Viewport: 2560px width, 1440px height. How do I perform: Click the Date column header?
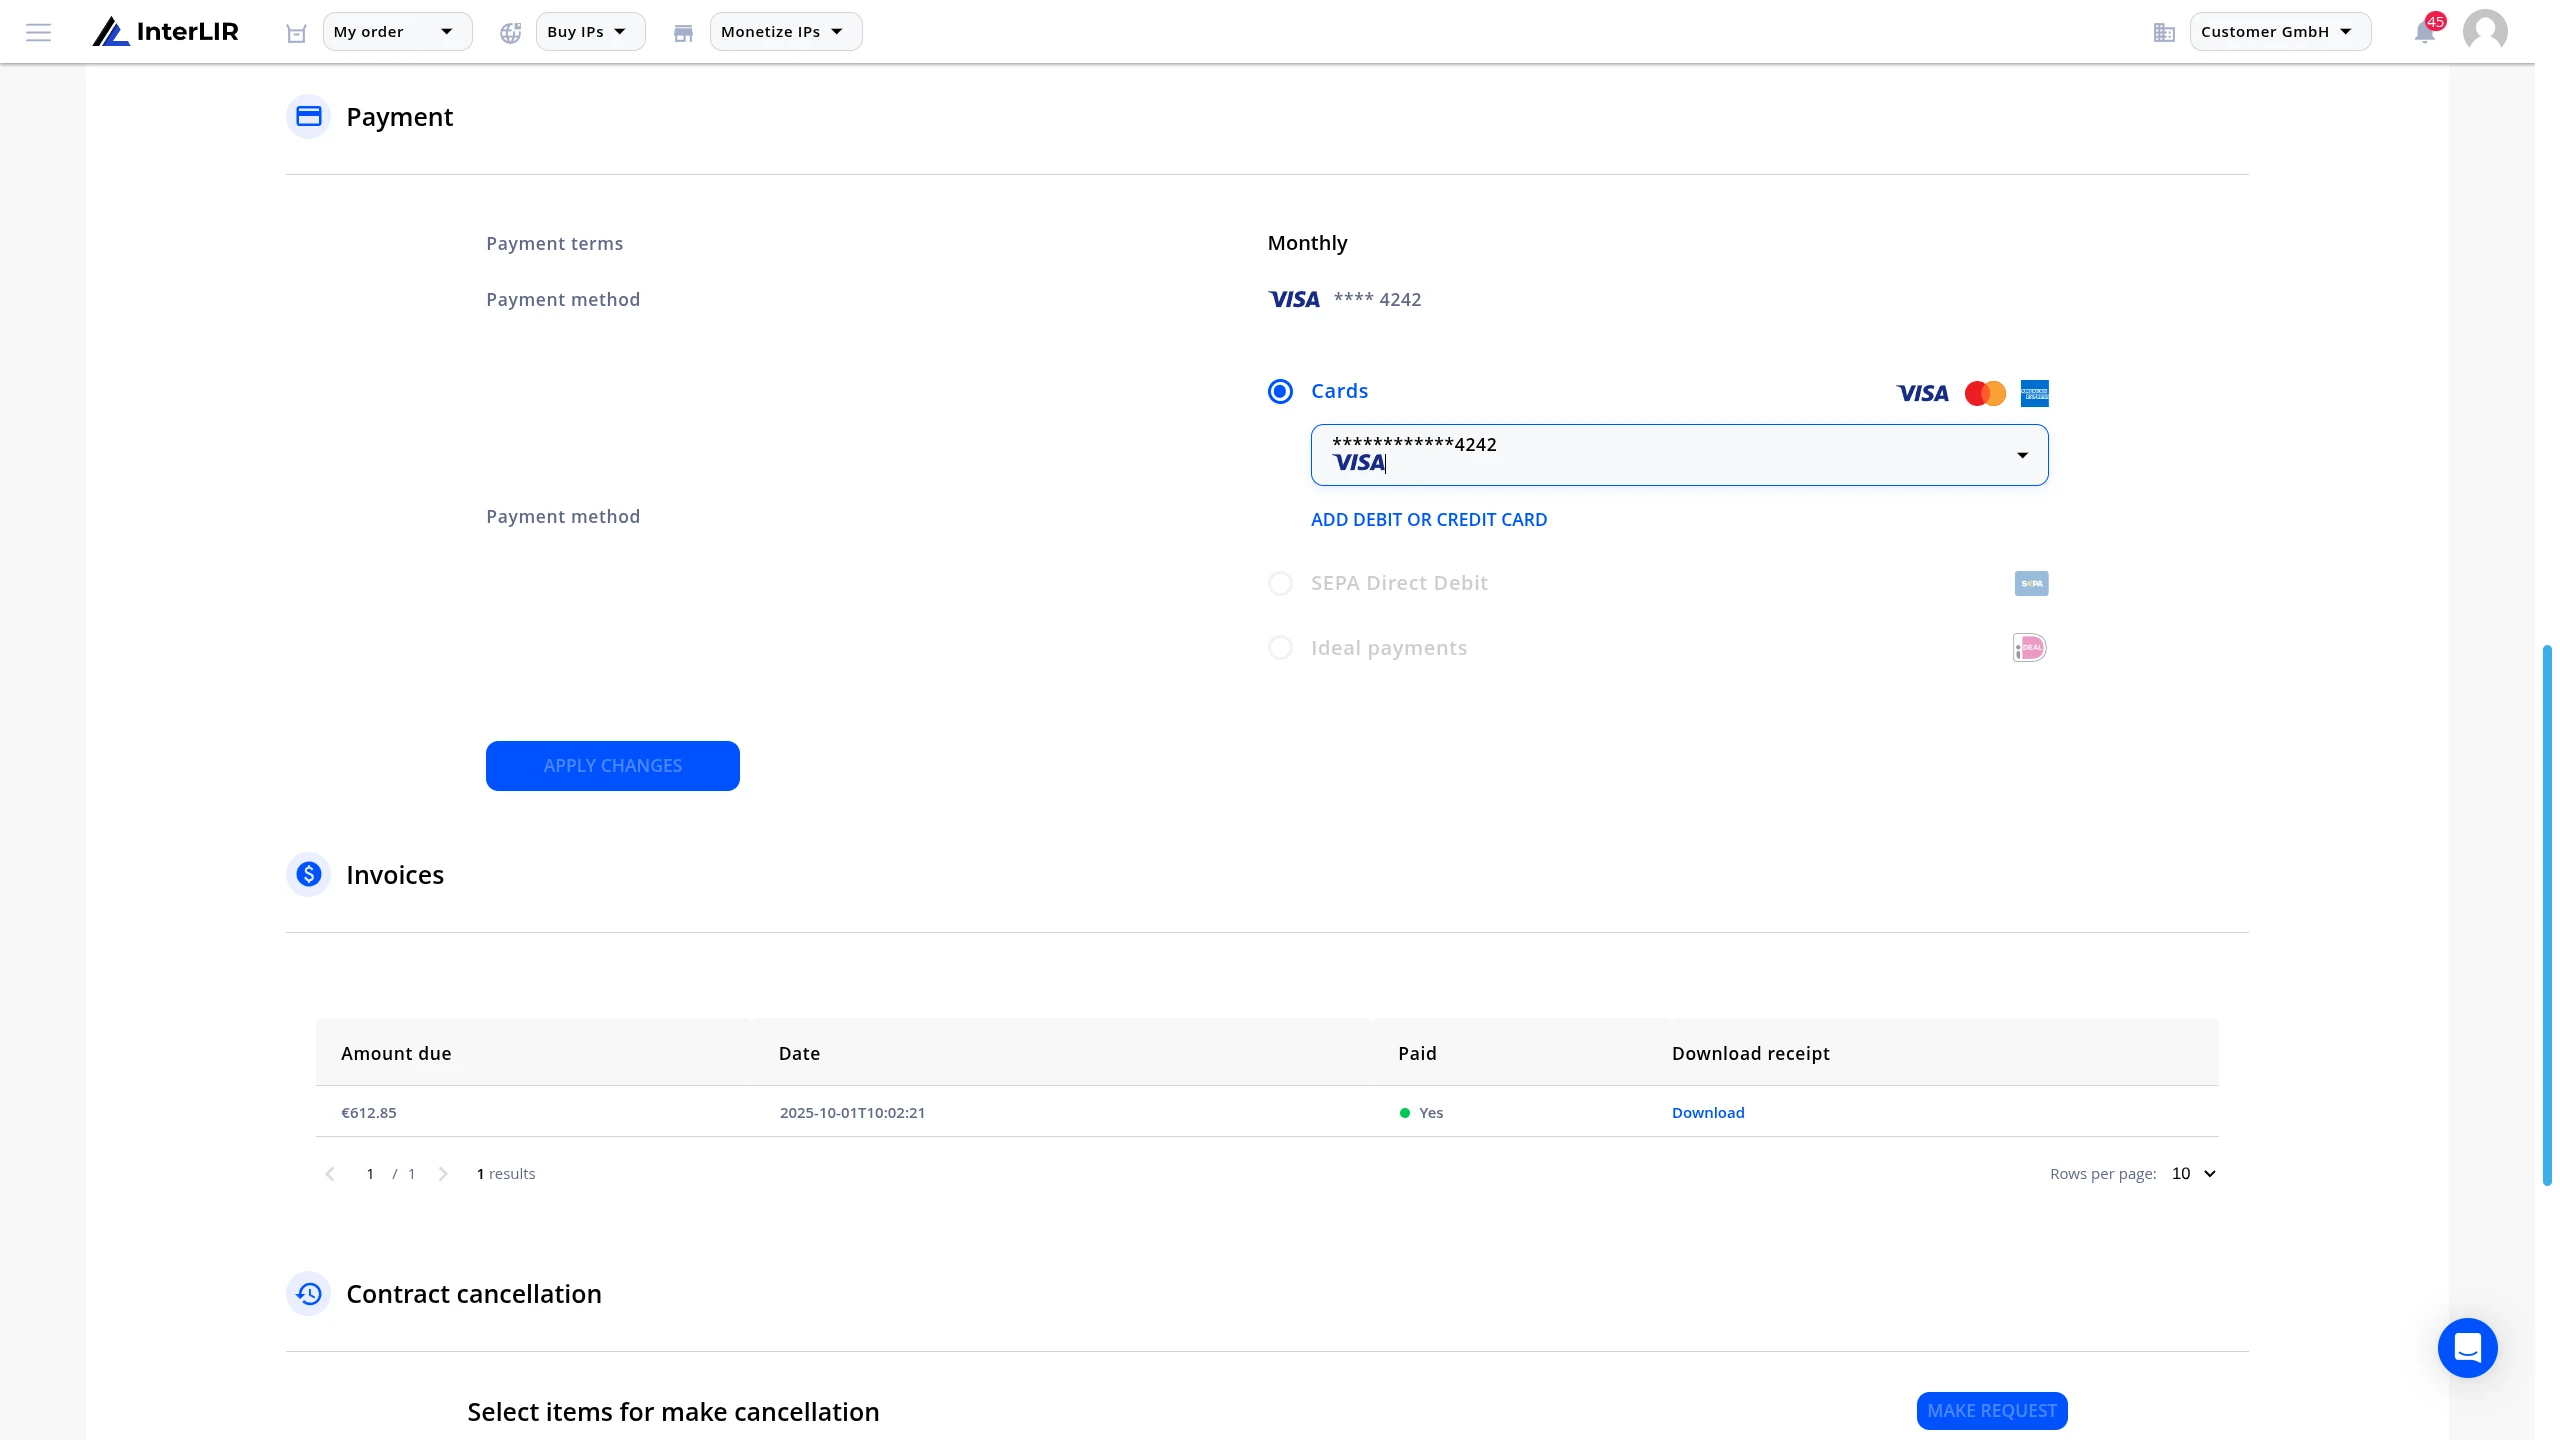click(x=799, y=1054)
